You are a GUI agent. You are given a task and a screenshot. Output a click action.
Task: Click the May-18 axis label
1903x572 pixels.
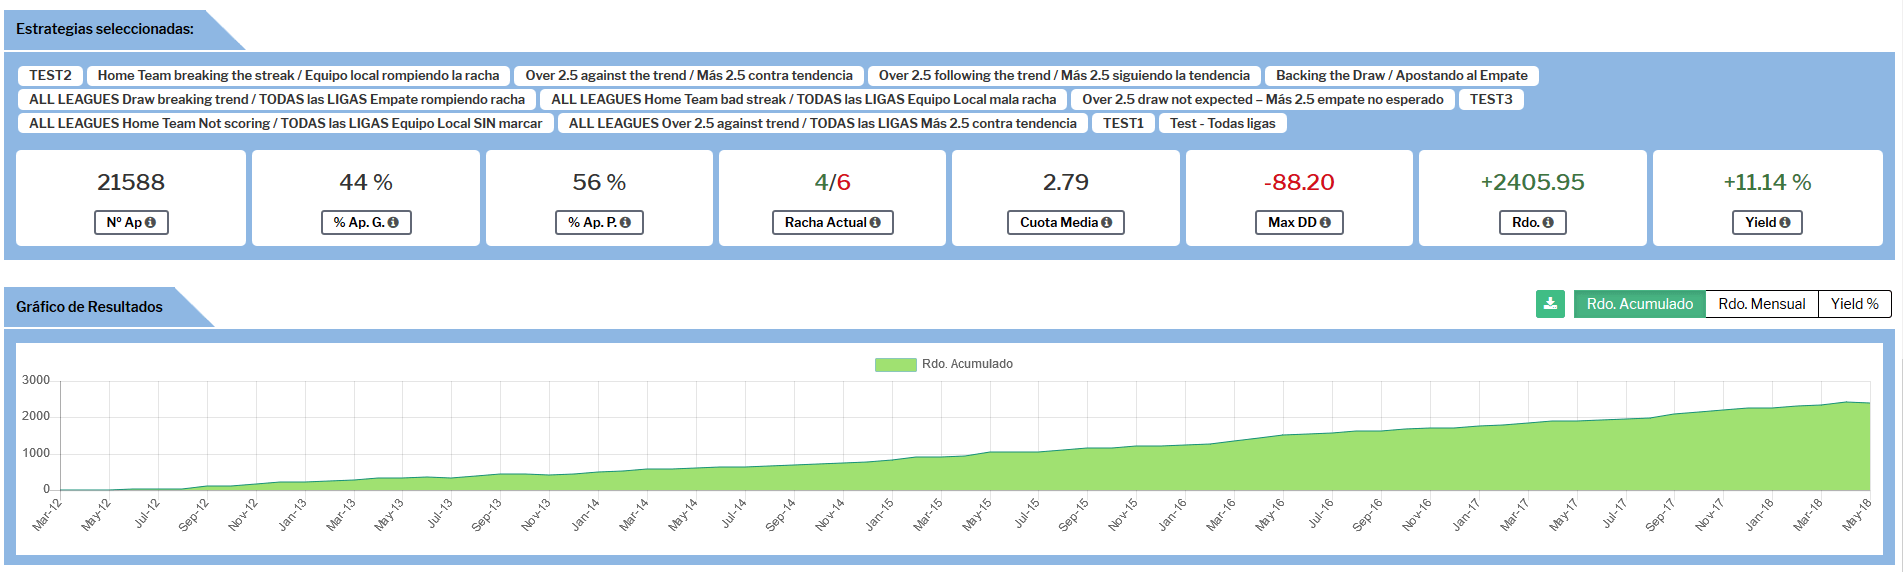click(x=1856, y=514)
